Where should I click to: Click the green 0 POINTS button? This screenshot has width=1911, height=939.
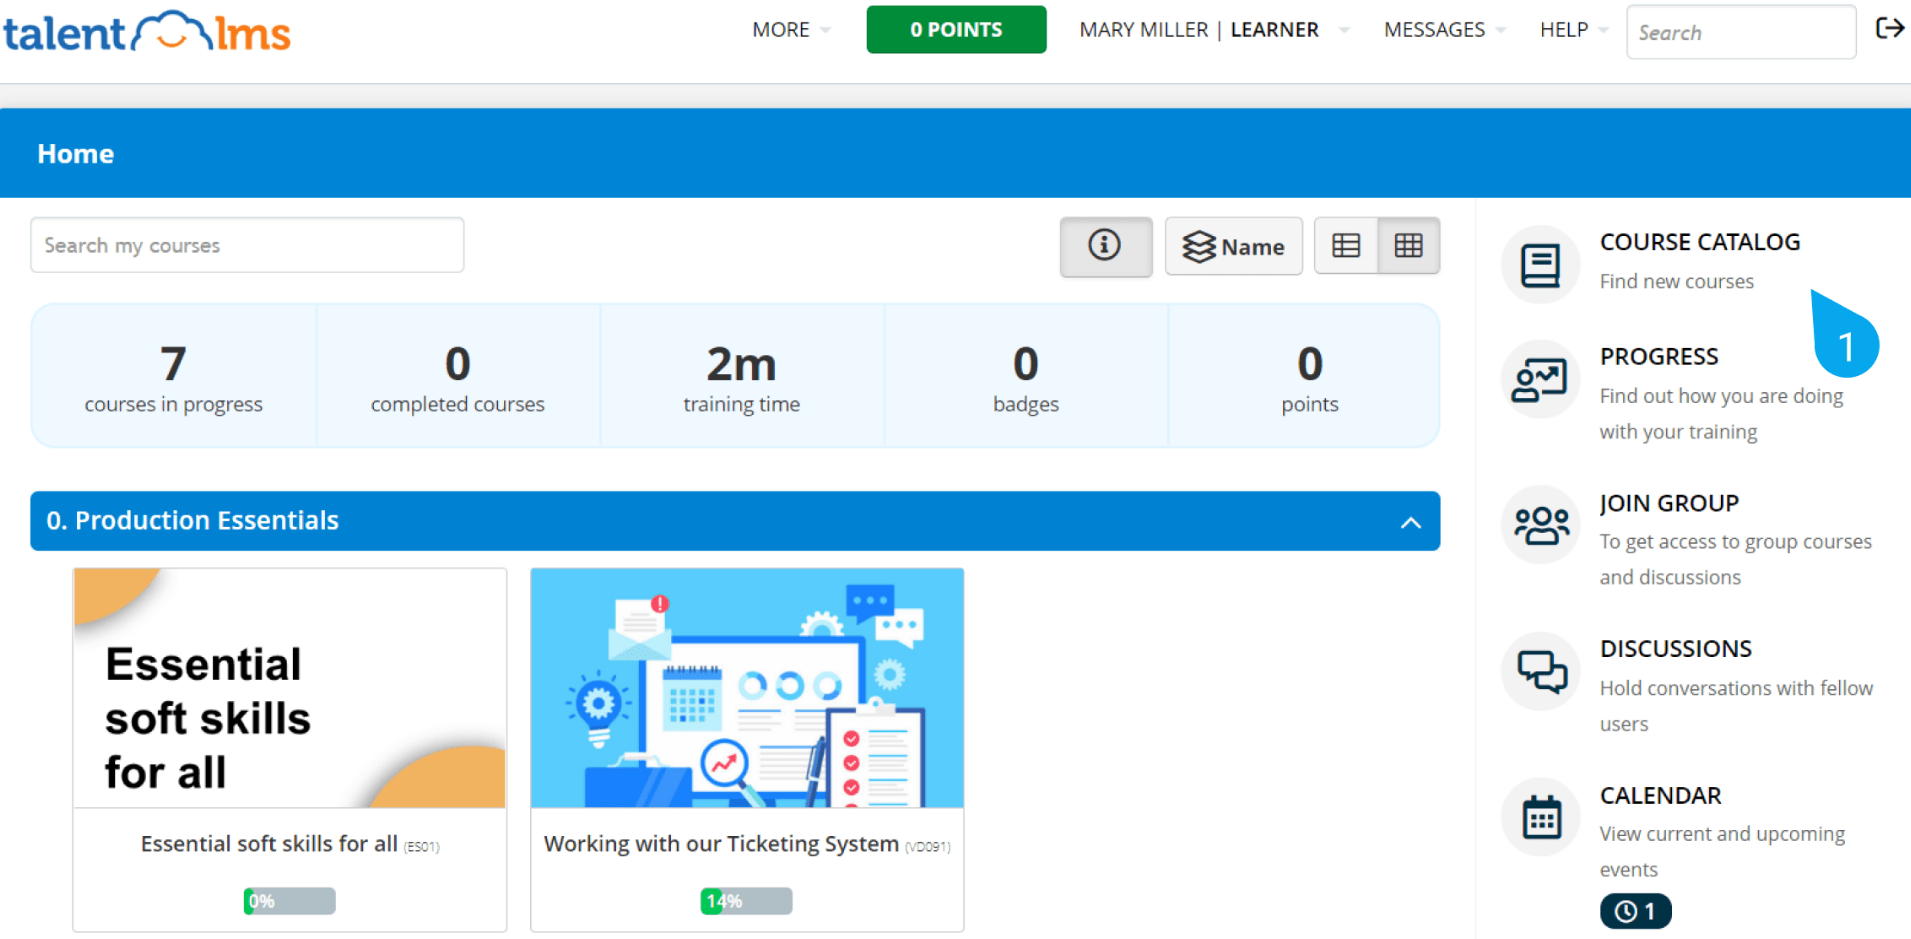pos(955,29)
